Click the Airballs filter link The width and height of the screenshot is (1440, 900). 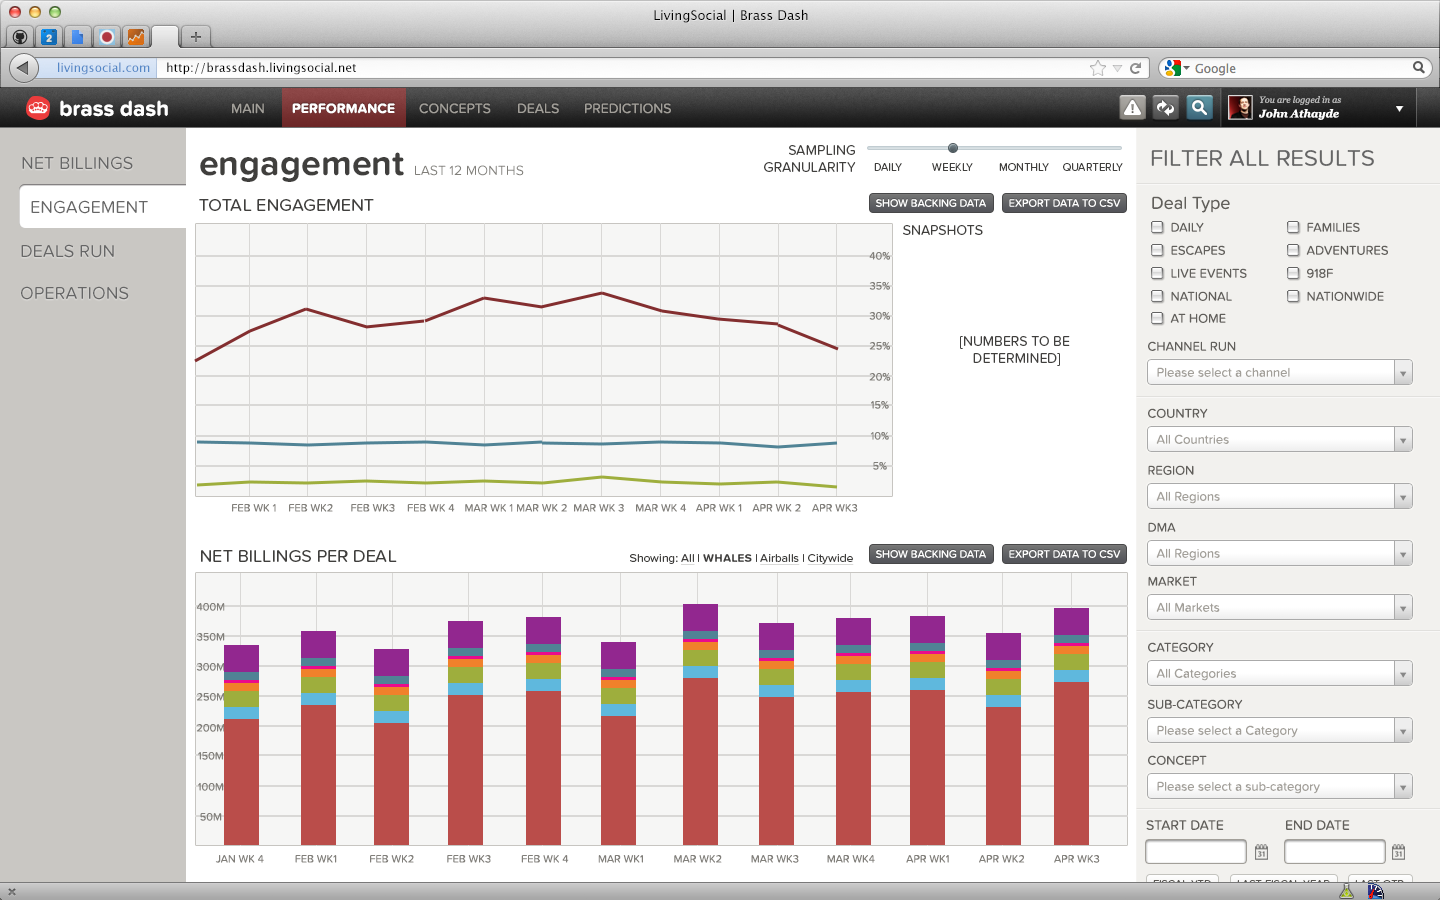point(779,558)
